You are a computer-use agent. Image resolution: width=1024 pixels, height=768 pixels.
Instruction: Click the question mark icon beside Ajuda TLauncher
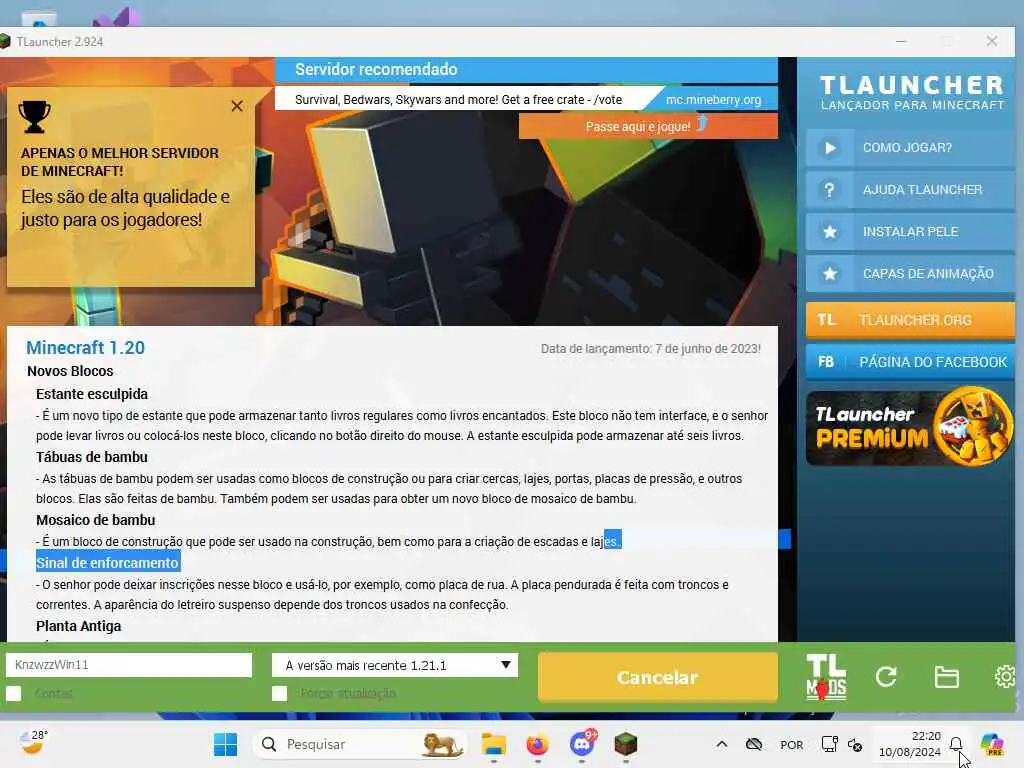pos(829,190)
